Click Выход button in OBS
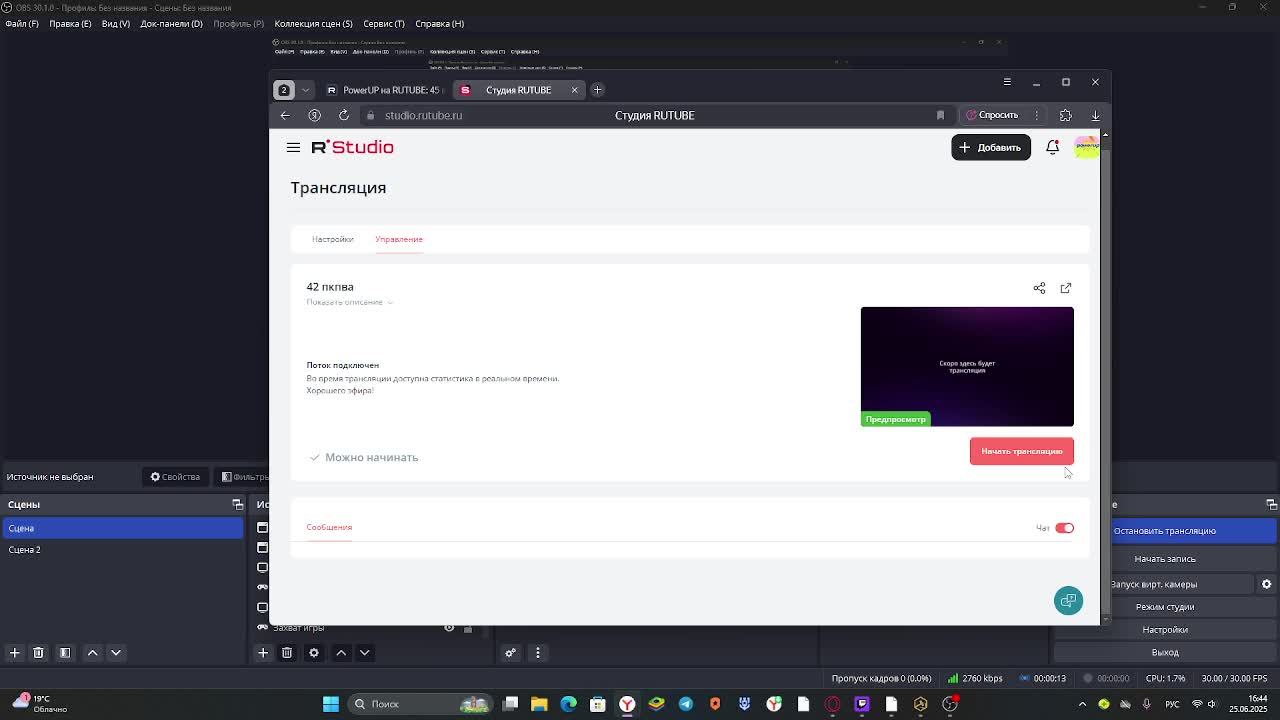 point(1165,653)
